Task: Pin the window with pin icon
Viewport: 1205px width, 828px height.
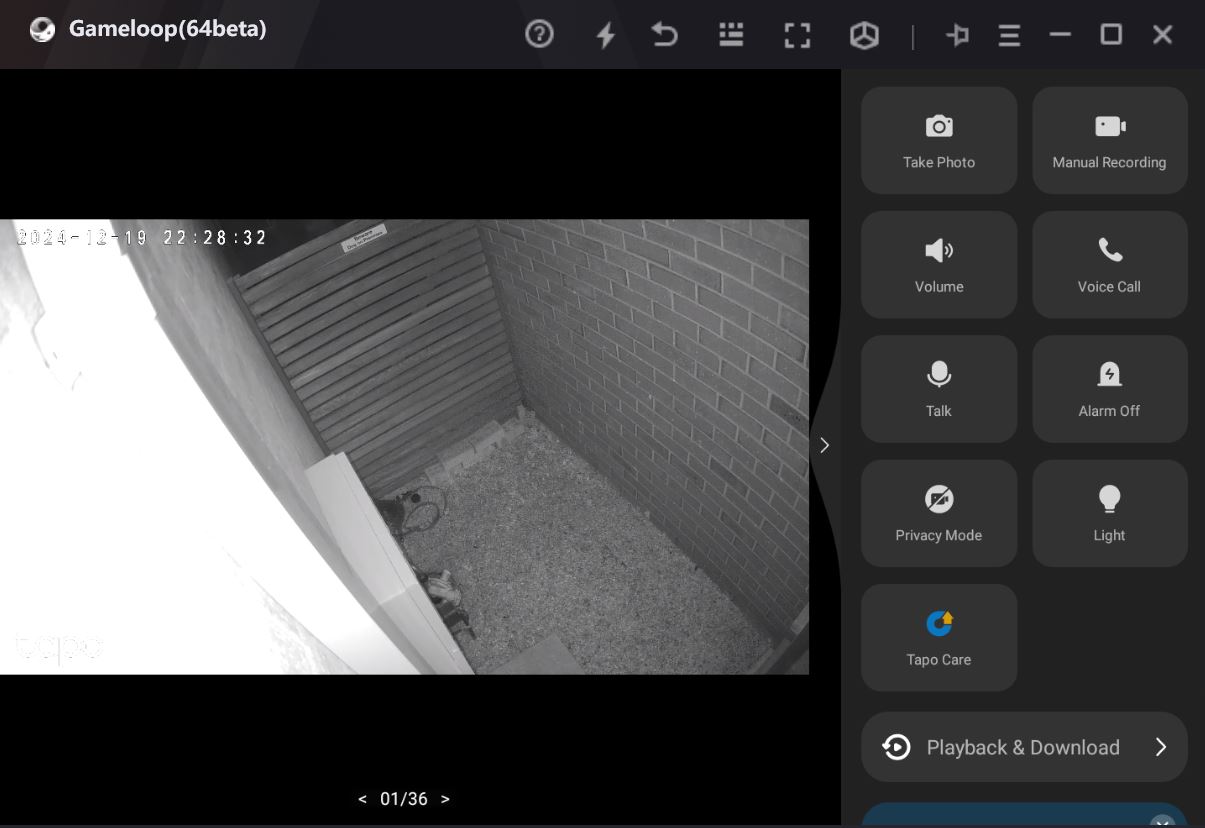Action: (x=957, y=35)
